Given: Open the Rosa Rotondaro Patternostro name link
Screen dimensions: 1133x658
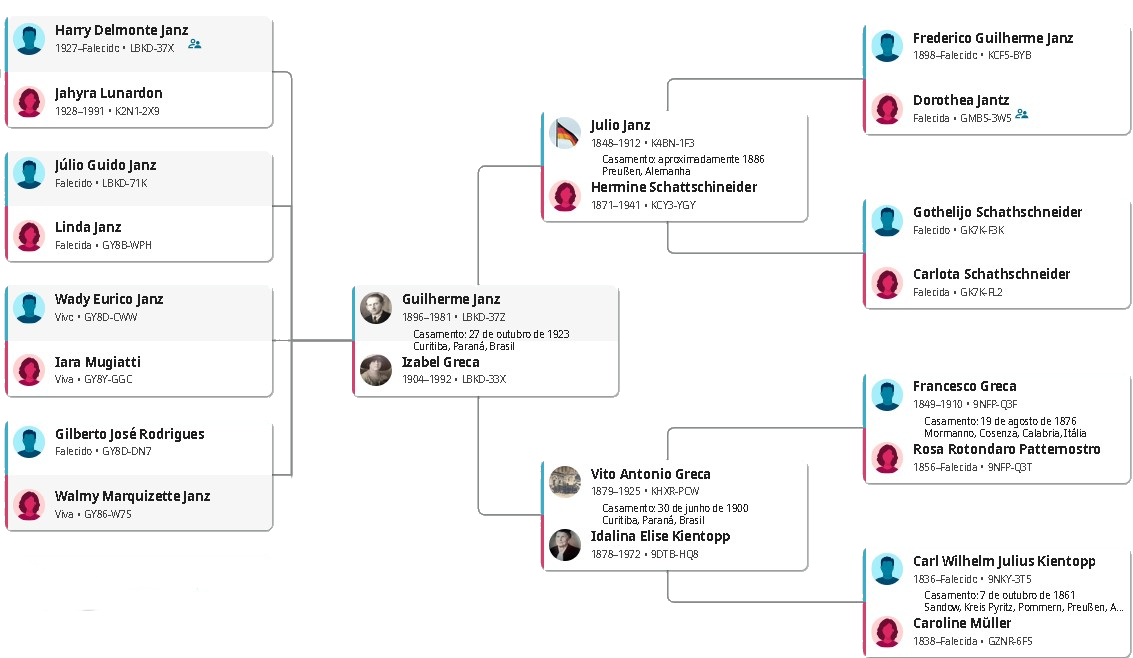Looking at the screenshot, I should (x=1006, y=449).
